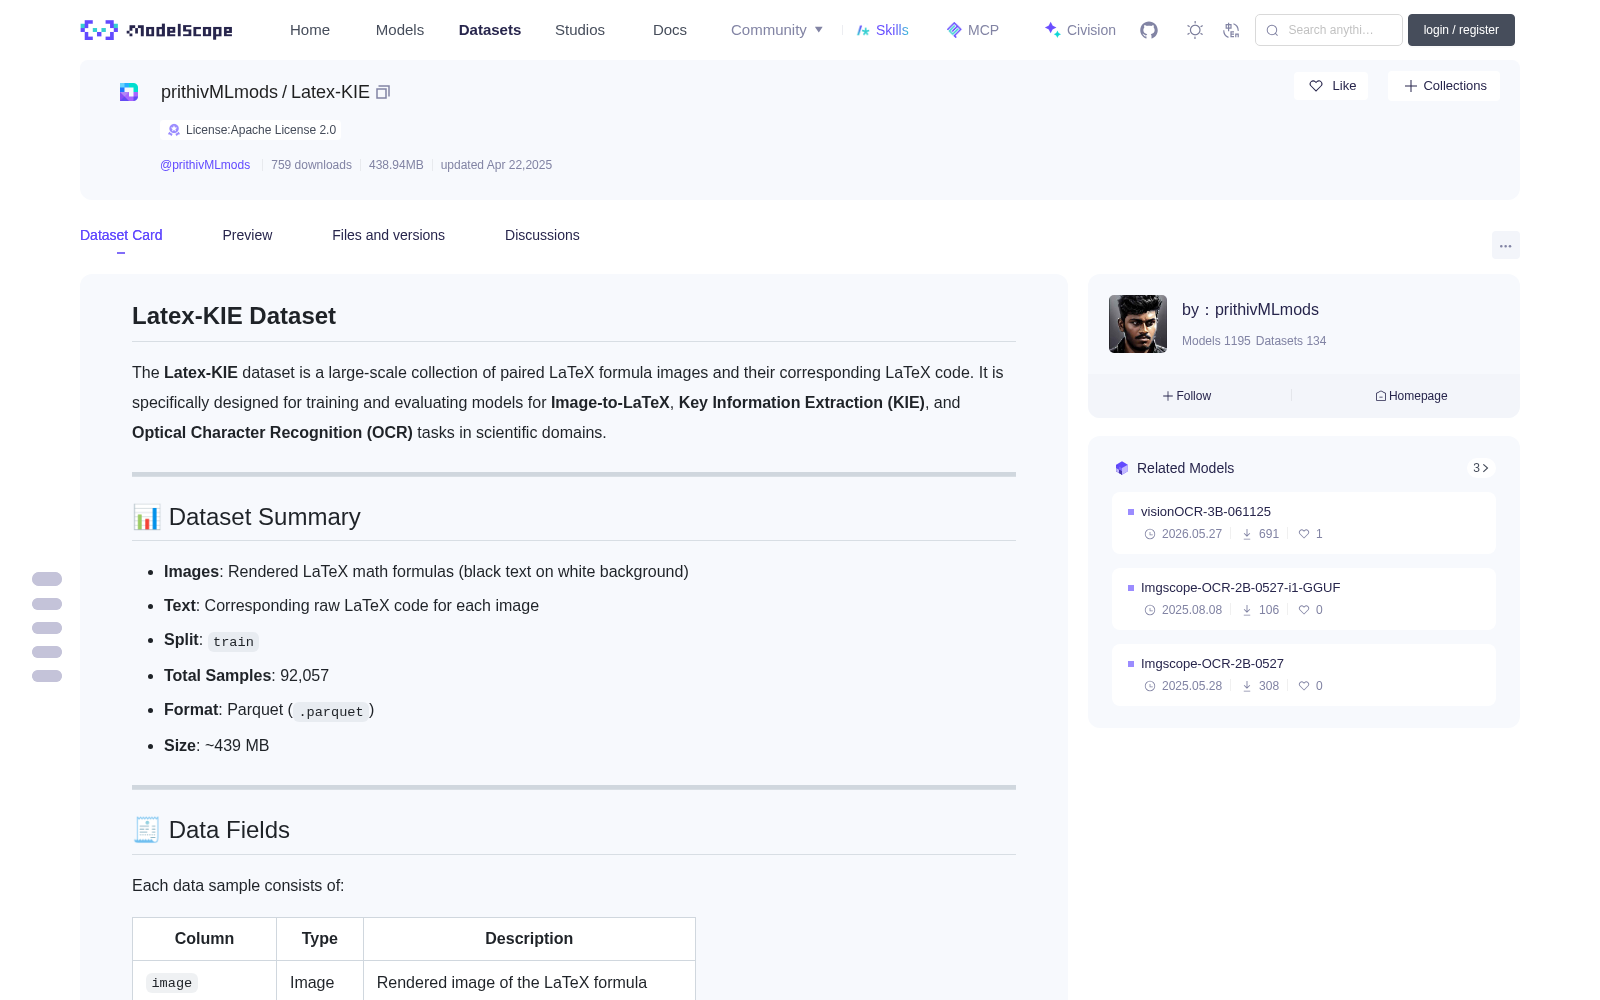Open the GitHub icon link
Screen dimensions: 1600x1000
1149,30
